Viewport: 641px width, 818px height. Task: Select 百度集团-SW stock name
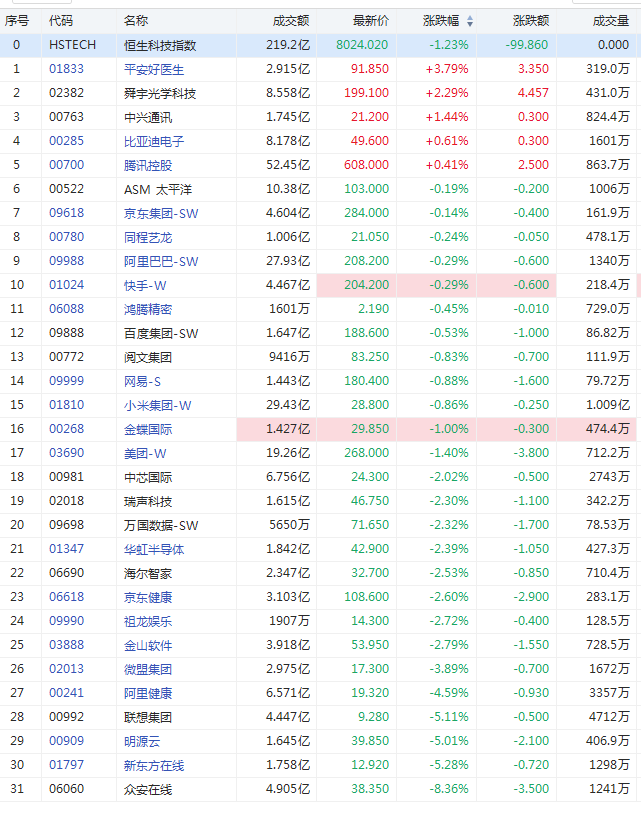coord(161,333)
